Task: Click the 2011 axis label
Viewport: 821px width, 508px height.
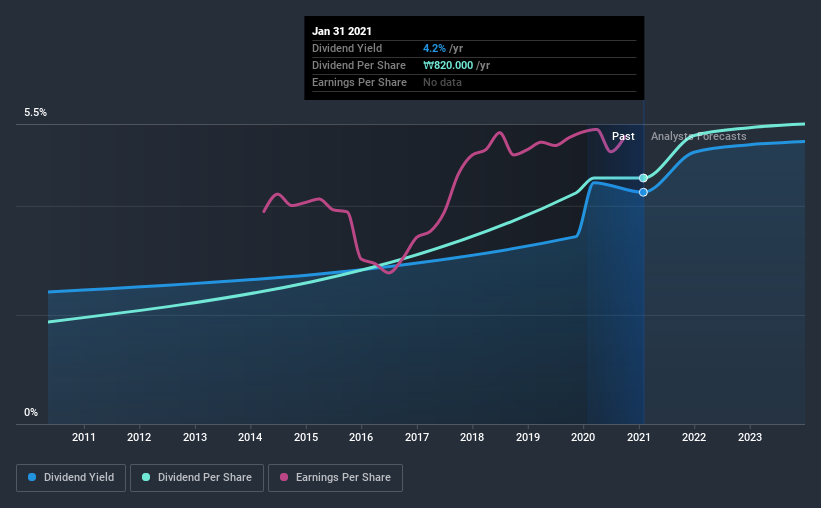Action: click(84, 437)
